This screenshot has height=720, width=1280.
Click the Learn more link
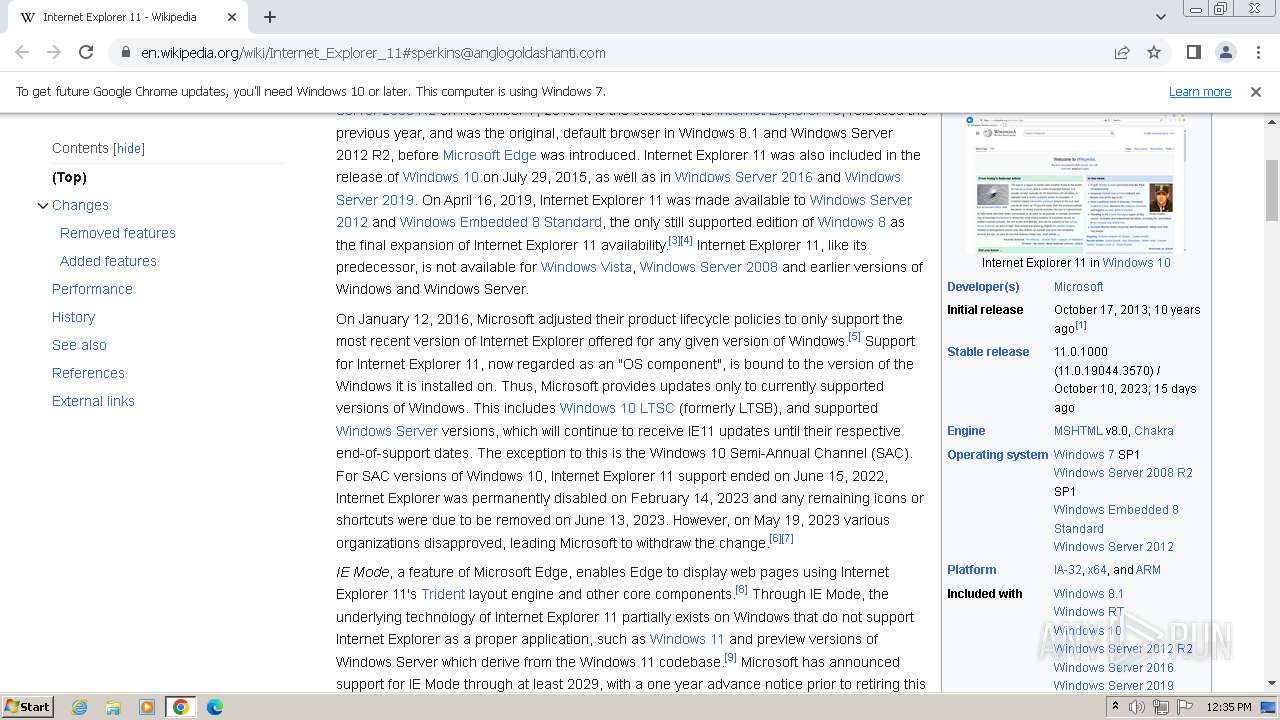1200,91
